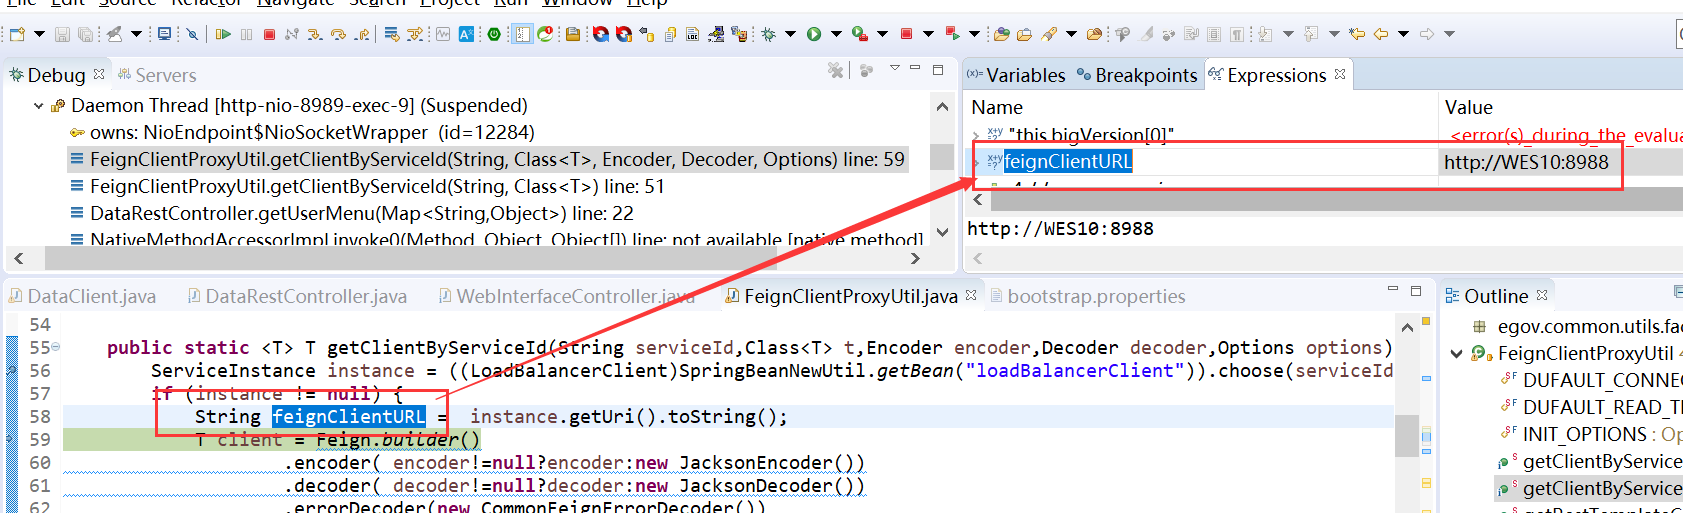1683x513 pixels.
Task: Resume the suspended debug thread
Action: click(x=223, y=34)
